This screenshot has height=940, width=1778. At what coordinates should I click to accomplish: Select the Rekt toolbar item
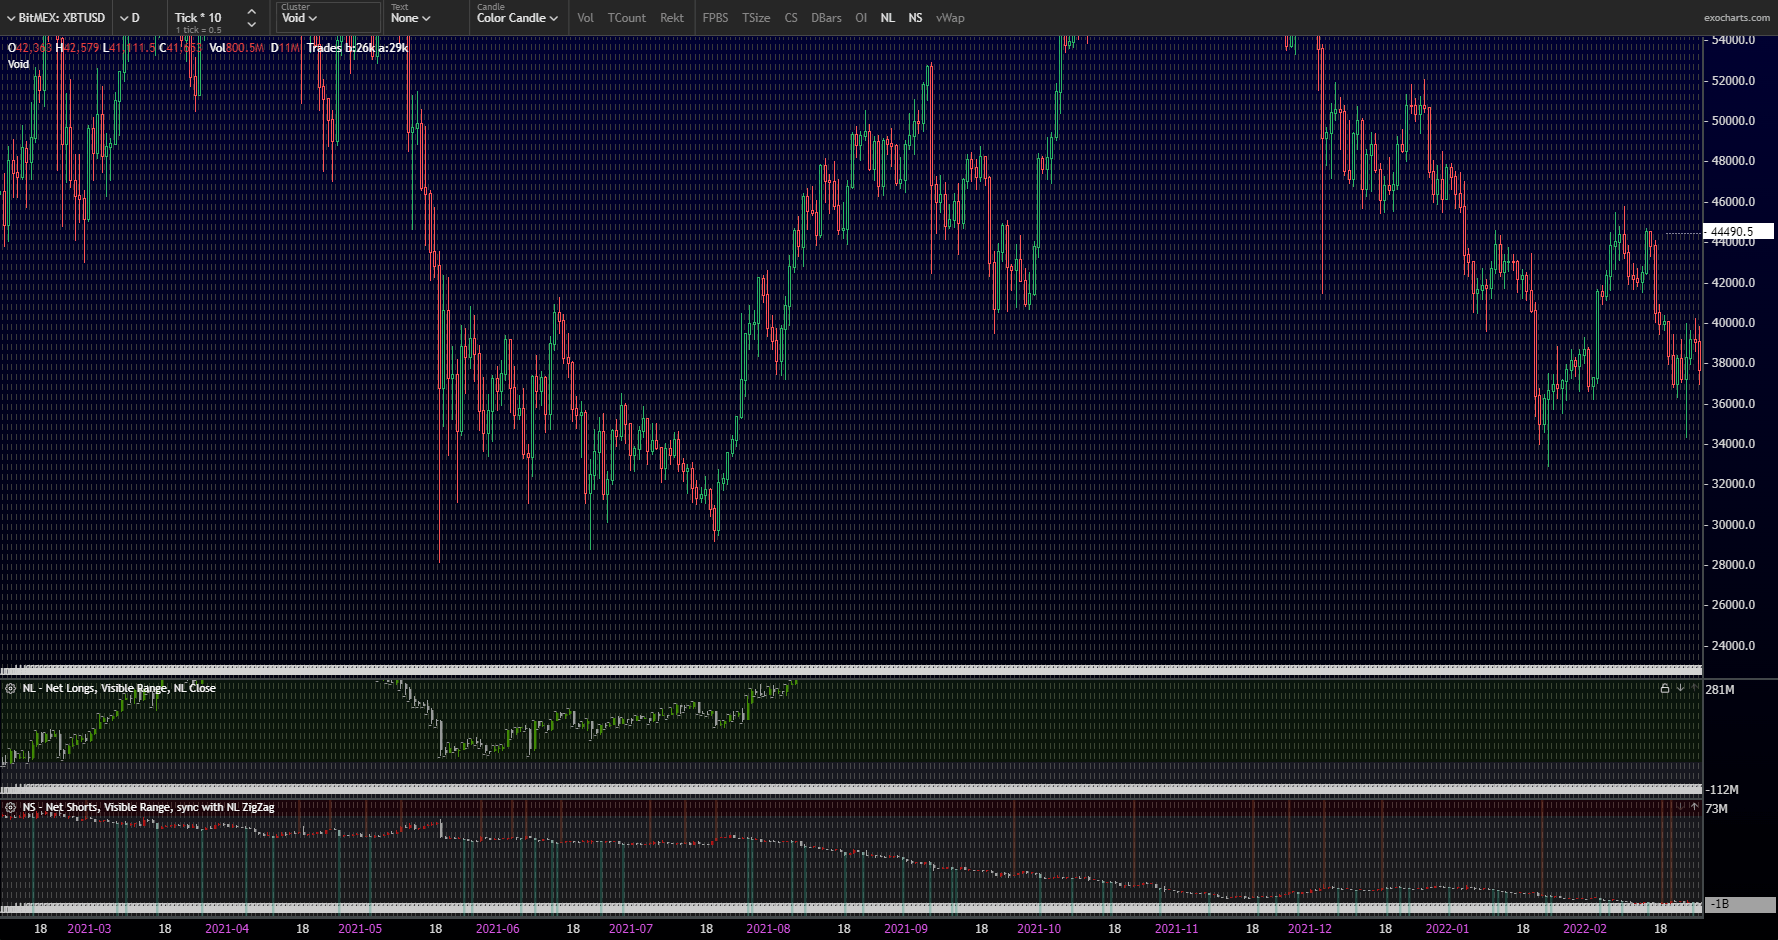672,18
